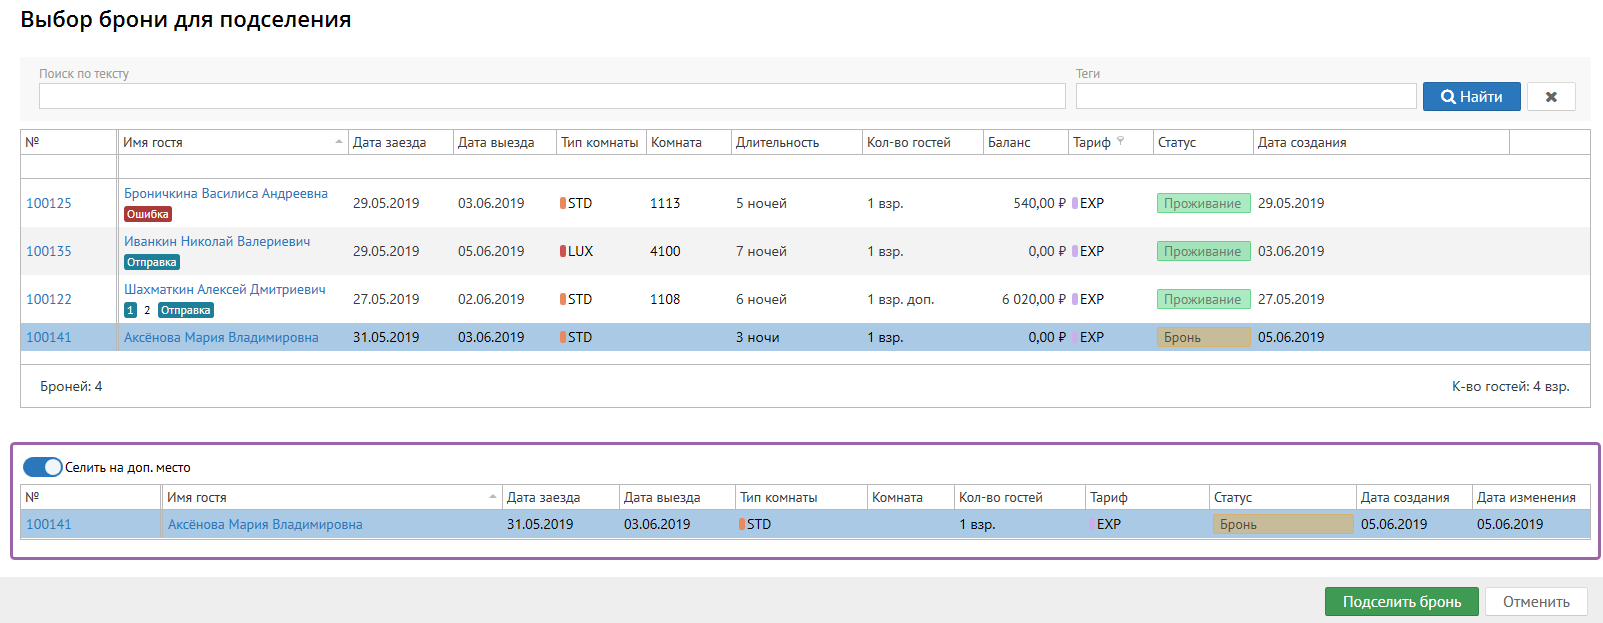Click Отправка badge under Иванкин Николай
The height and width of the screenshot is (623, 1603).
(x=152, y=262)
